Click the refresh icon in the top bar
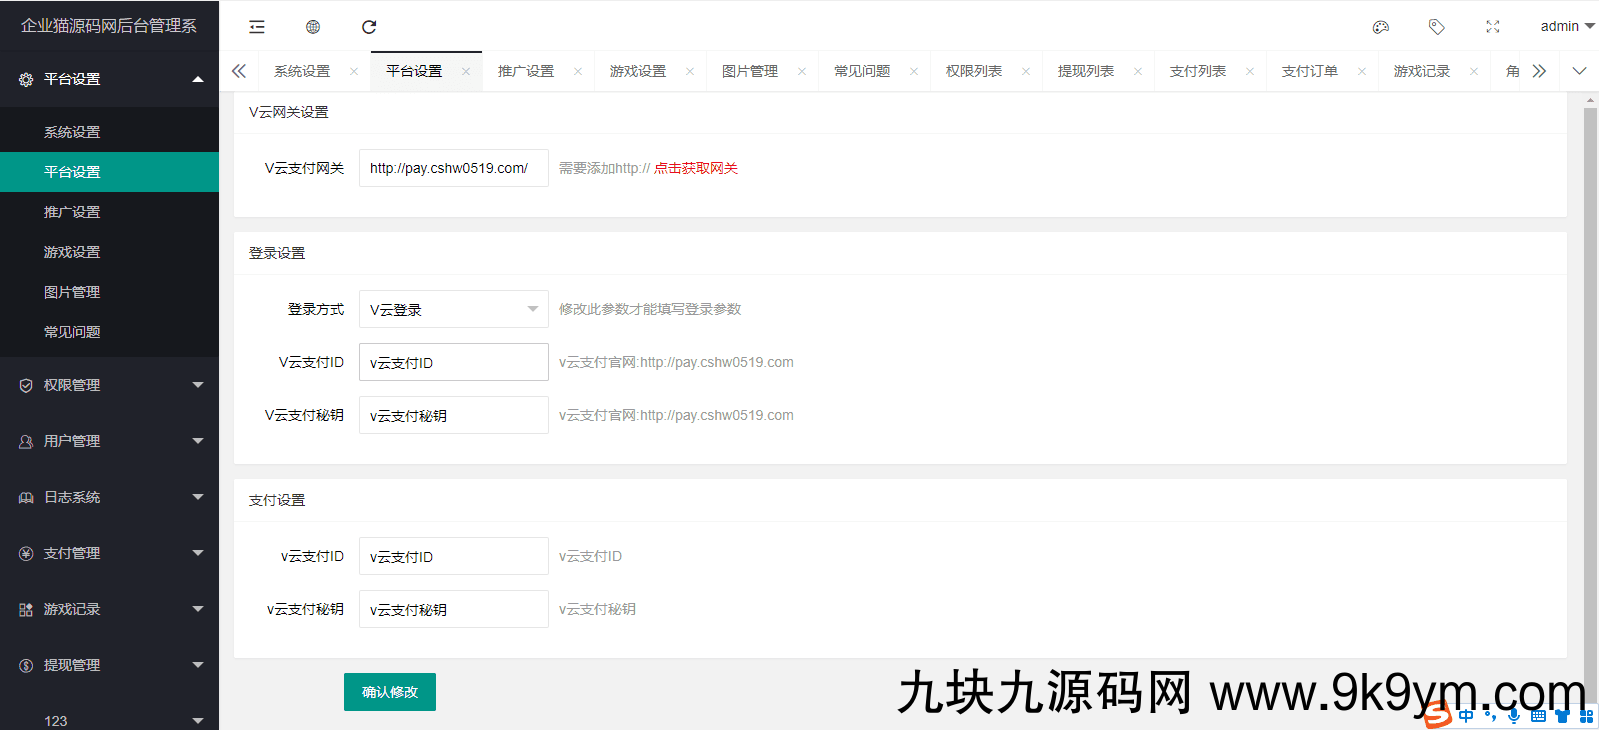 pyautogui.click(x=369, y=27)
